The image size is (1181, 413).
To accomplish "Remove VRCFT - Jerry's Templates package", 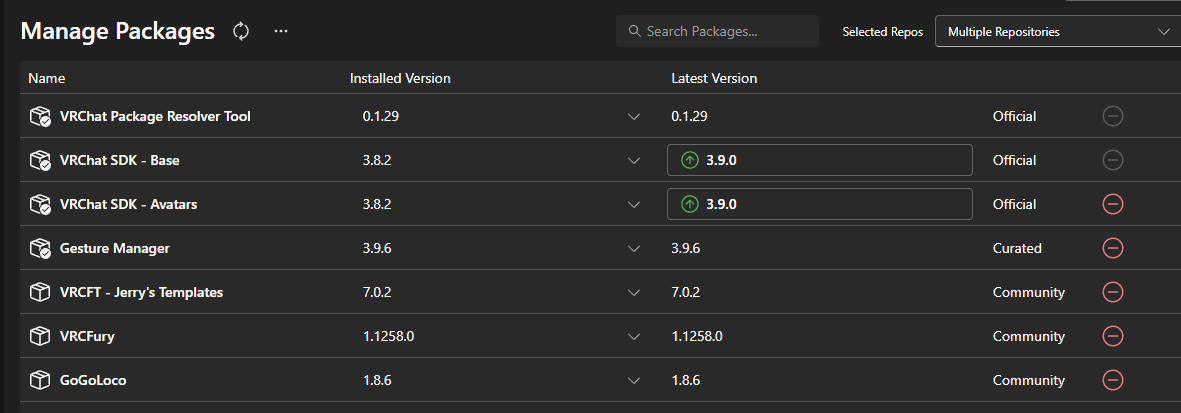I will click(1112, 292).
